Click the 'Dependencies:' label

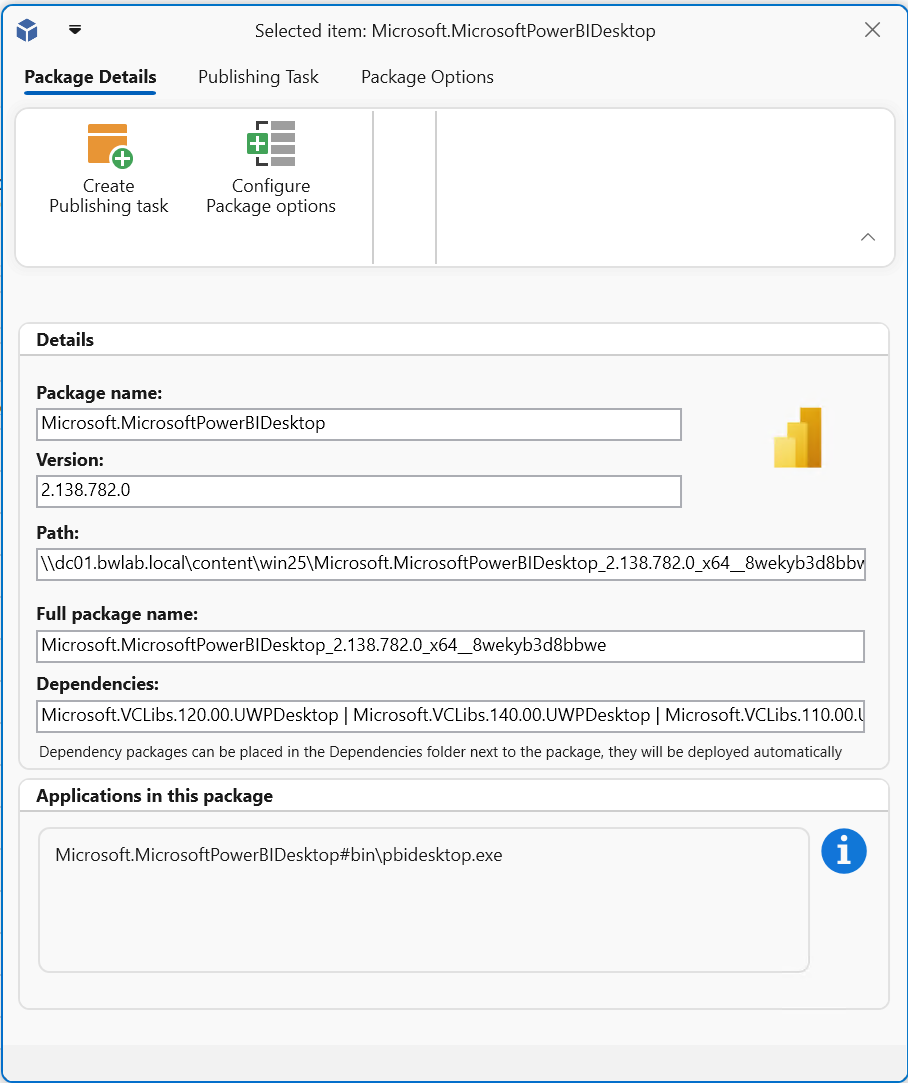tap(97, 684)
